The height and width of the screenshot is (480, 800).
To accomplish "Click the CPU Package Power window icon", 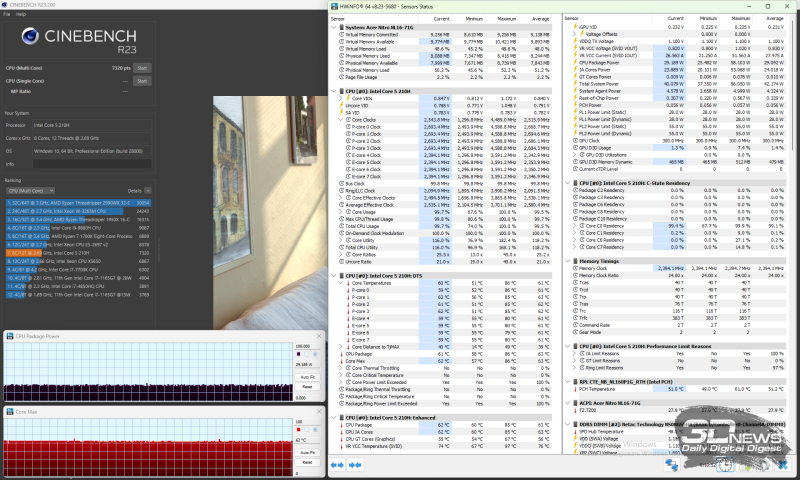I will coord(10,336).
